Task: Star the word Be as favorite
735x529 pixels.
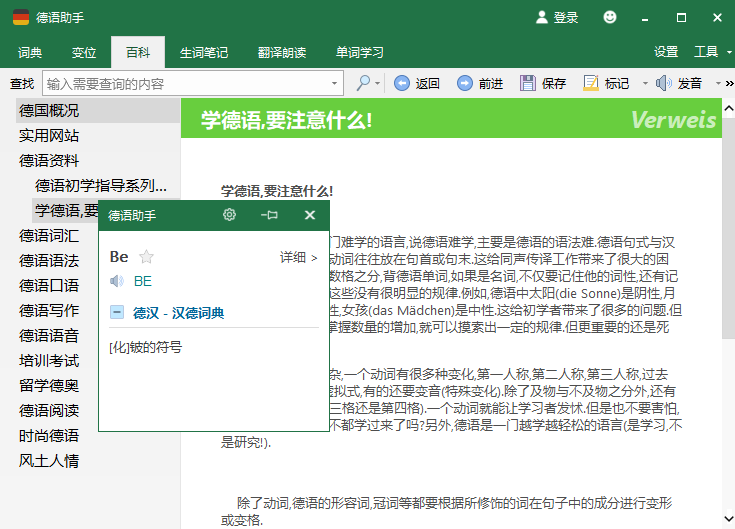Action: (x=147, y=257)
